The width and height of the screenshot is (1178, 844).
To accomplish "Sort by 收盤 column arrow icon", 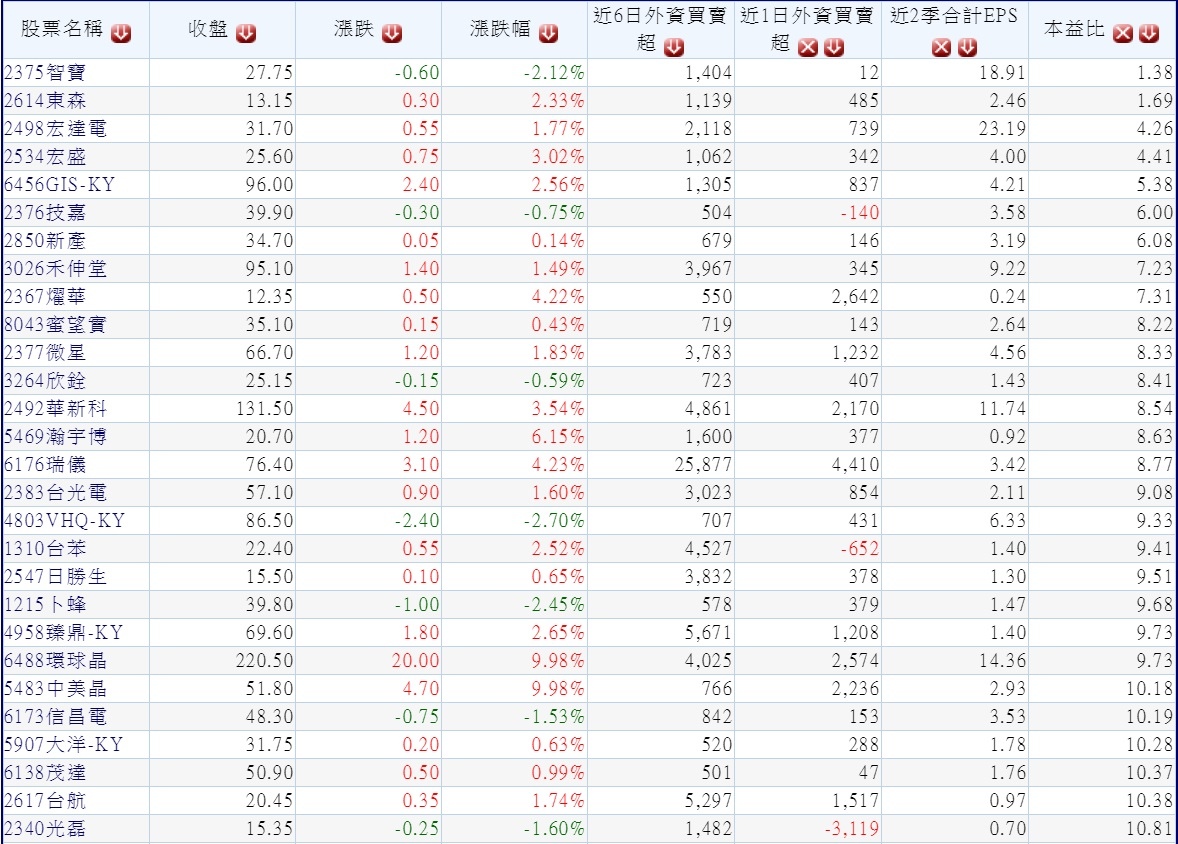I will coord(246,33).
